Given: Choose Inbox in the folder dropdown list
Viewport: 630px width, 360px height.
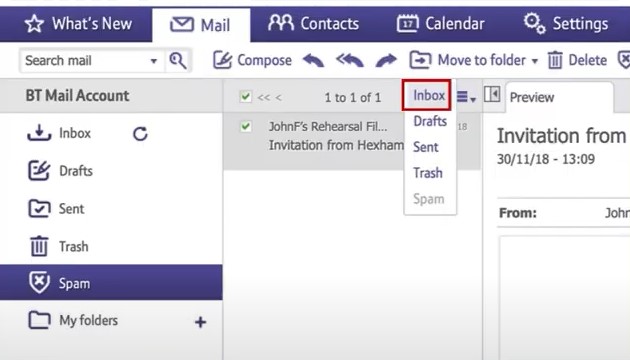Looking at the screenshot, I should (x=428, y=95).
